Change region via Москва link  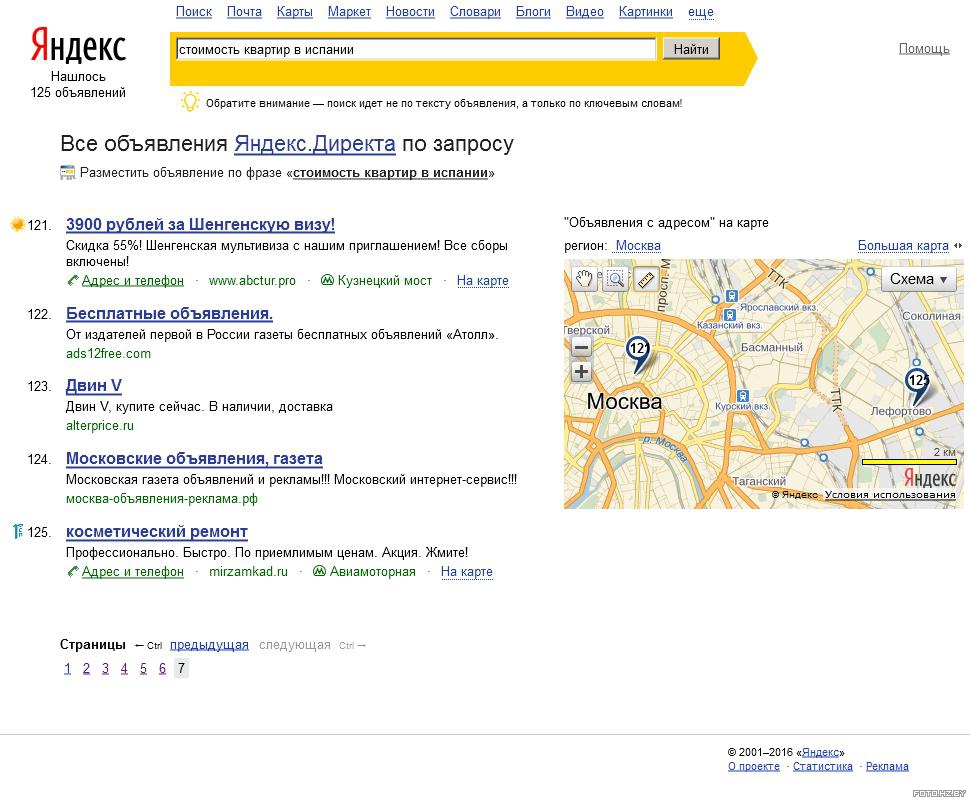click(638, 246)
